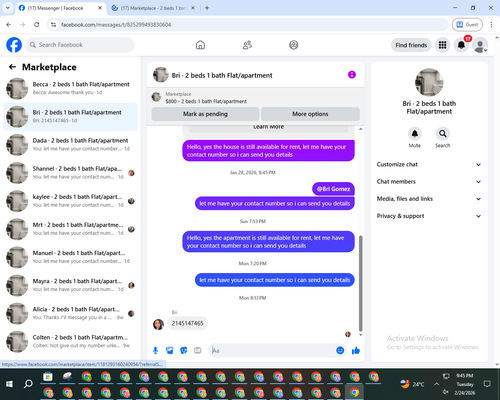
Task: Expand Media, files and links section
Action: (429, 199)
